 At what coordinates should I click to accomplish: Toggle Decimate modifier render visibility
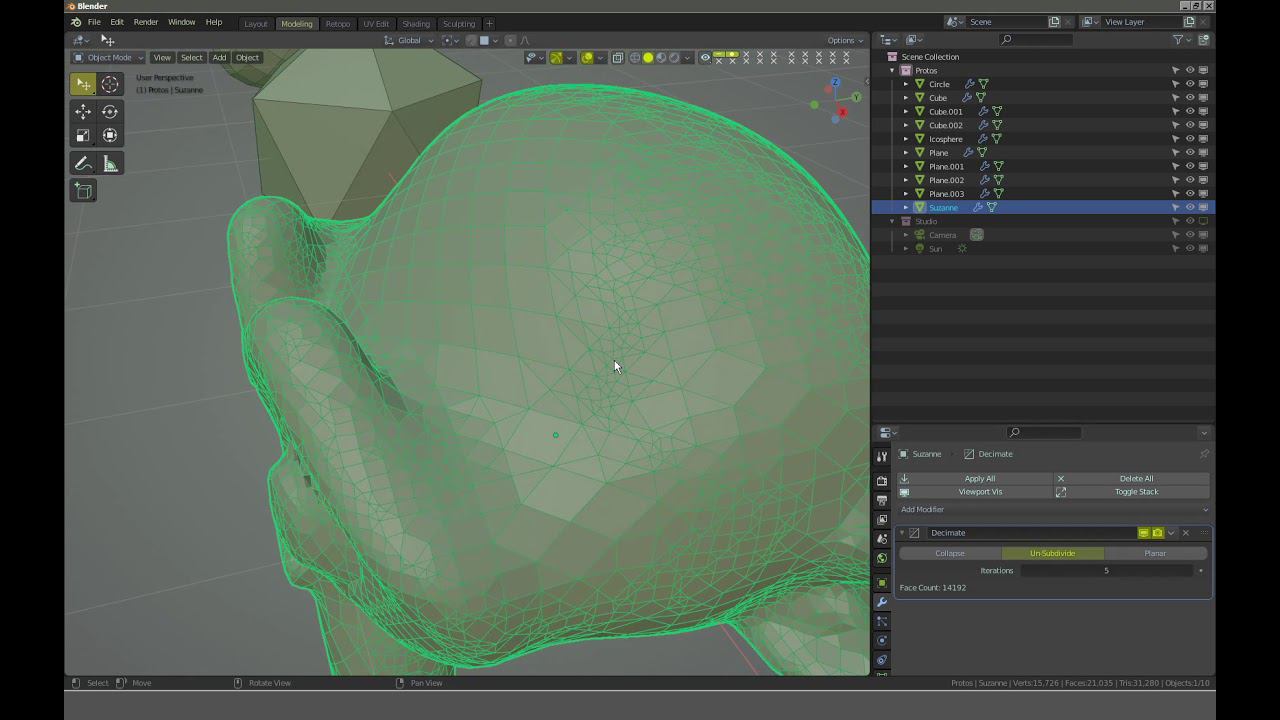1157,533
